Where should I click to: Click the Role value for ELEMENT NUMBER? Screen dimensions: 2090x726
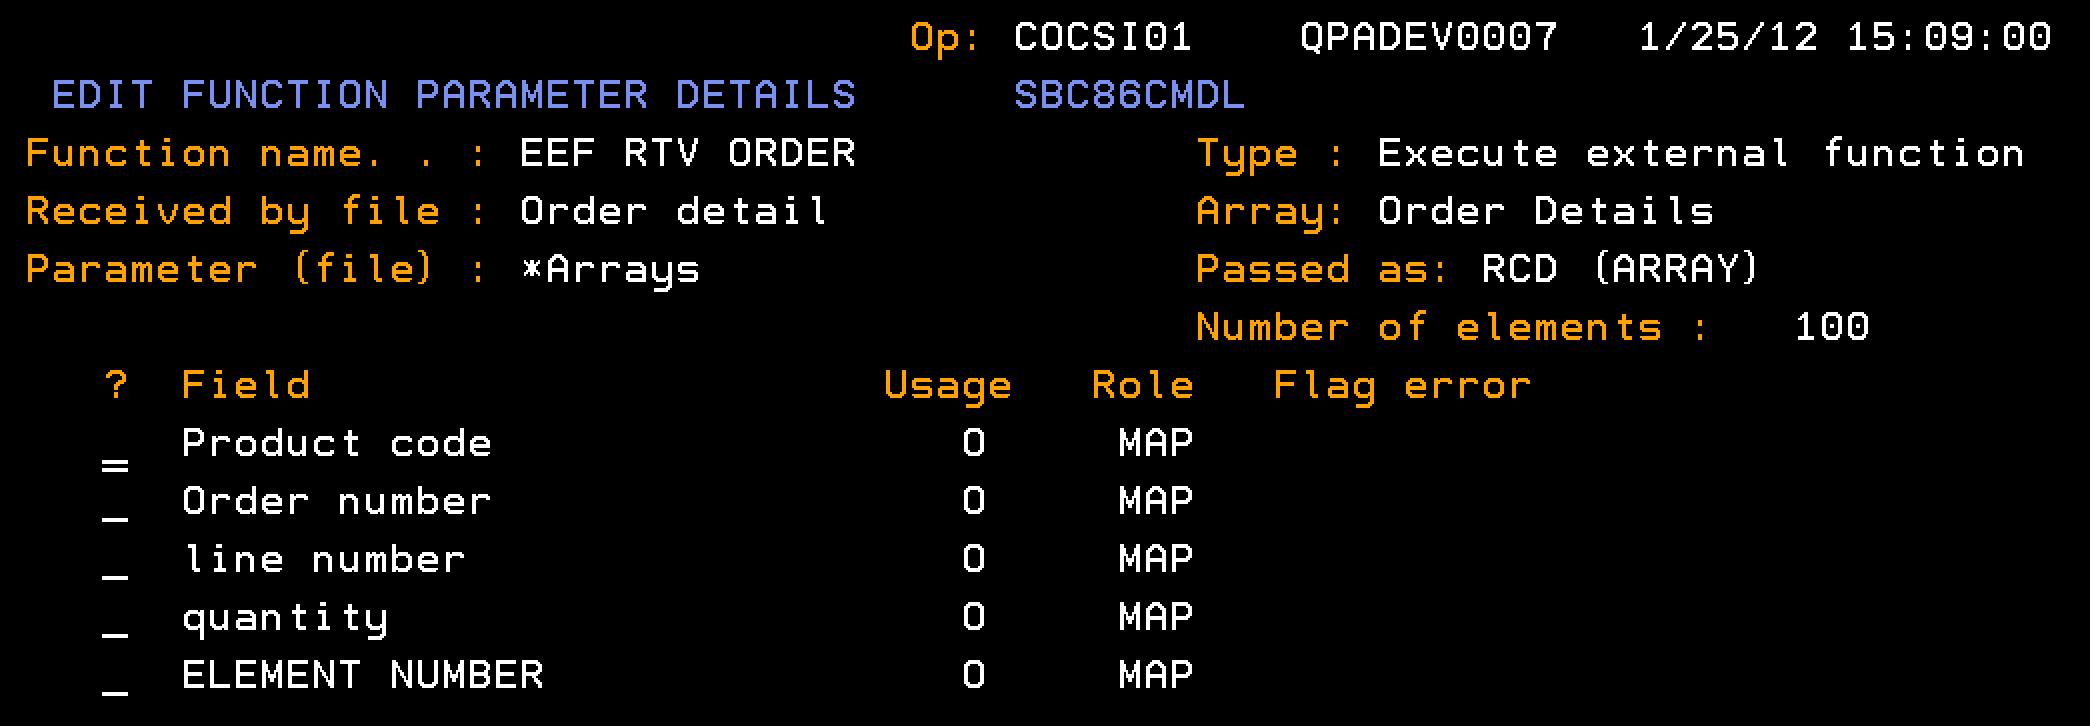point(1155,675)
